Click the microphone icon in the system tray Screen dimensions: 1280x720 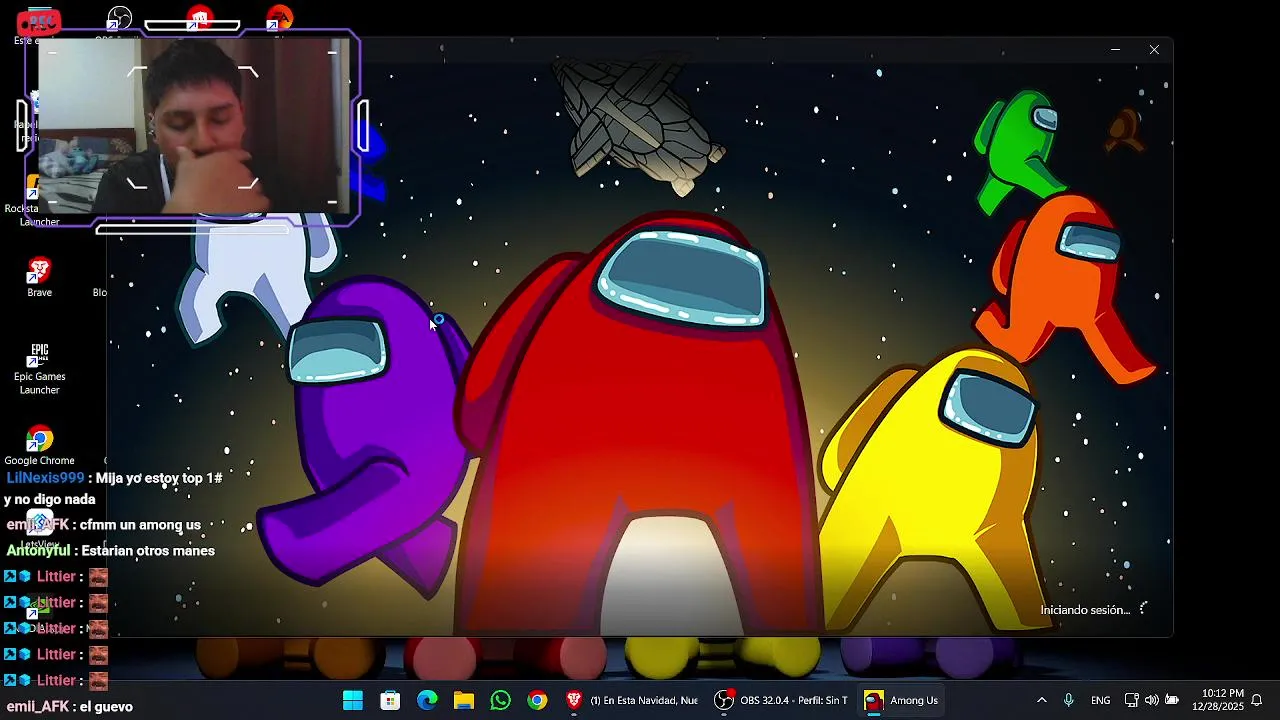pos(1069,700)
